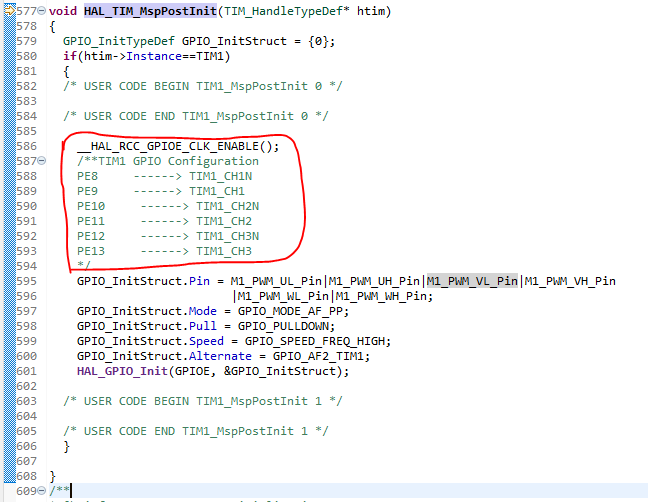The height and width of the screenshot is (502, 648).
Task: Collapse the HAL_TIM_MspPostInit function at line 577
Action: pos(41,11)
